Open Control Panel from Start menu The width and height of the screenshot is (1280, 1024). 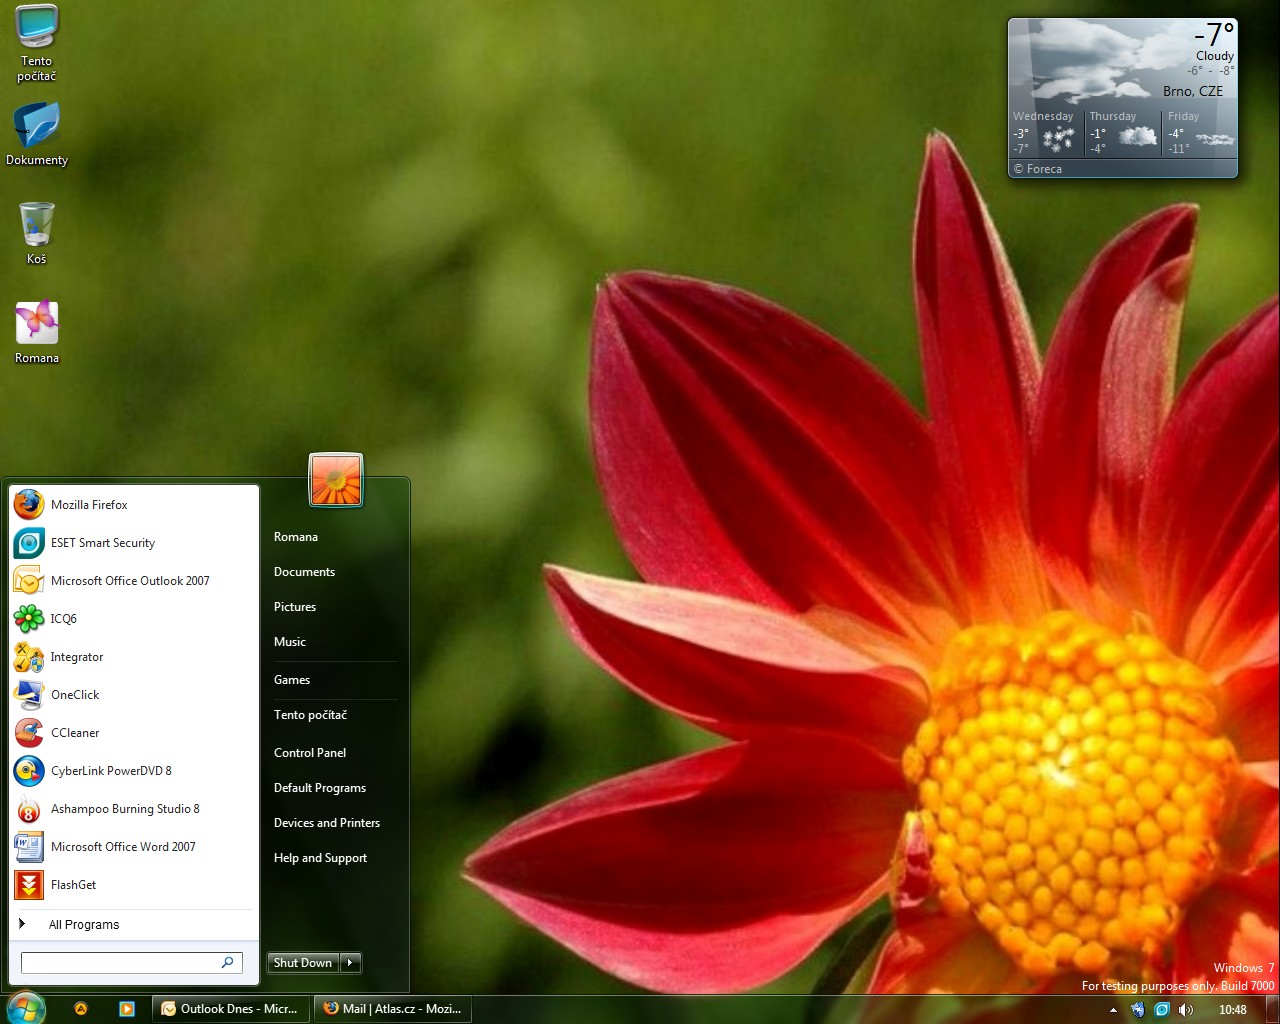pyautogui.click(x=310, y=753)
